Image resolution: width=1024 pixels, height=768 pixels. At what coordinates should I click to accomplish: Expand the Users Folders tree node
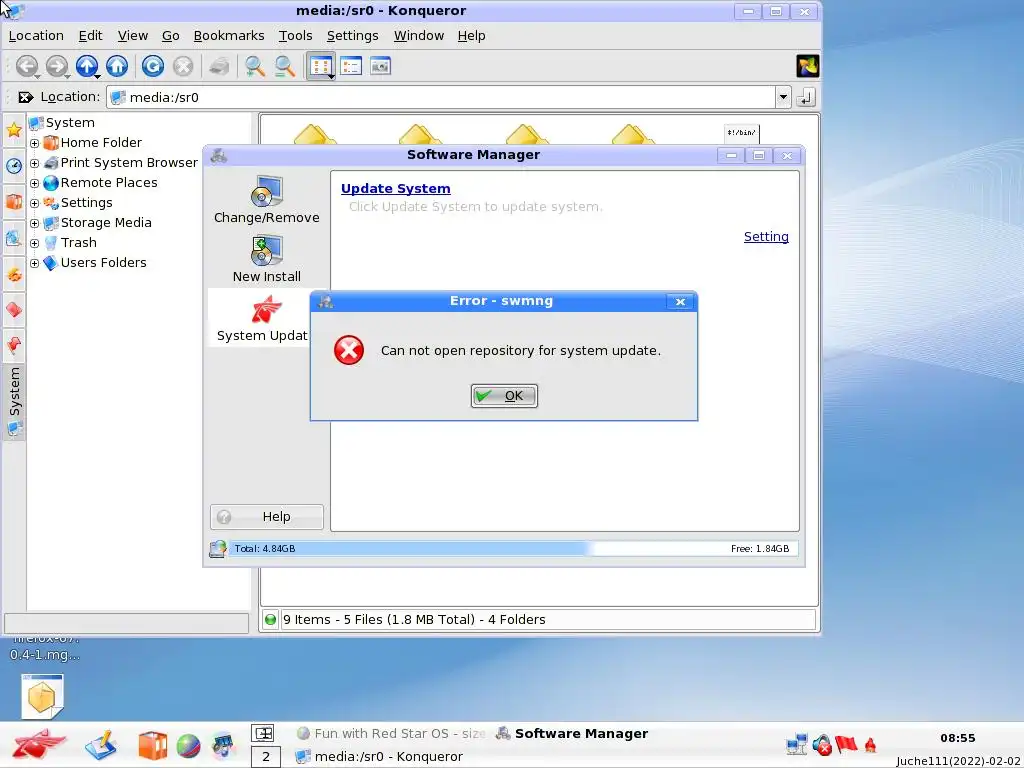coord(35,263)
